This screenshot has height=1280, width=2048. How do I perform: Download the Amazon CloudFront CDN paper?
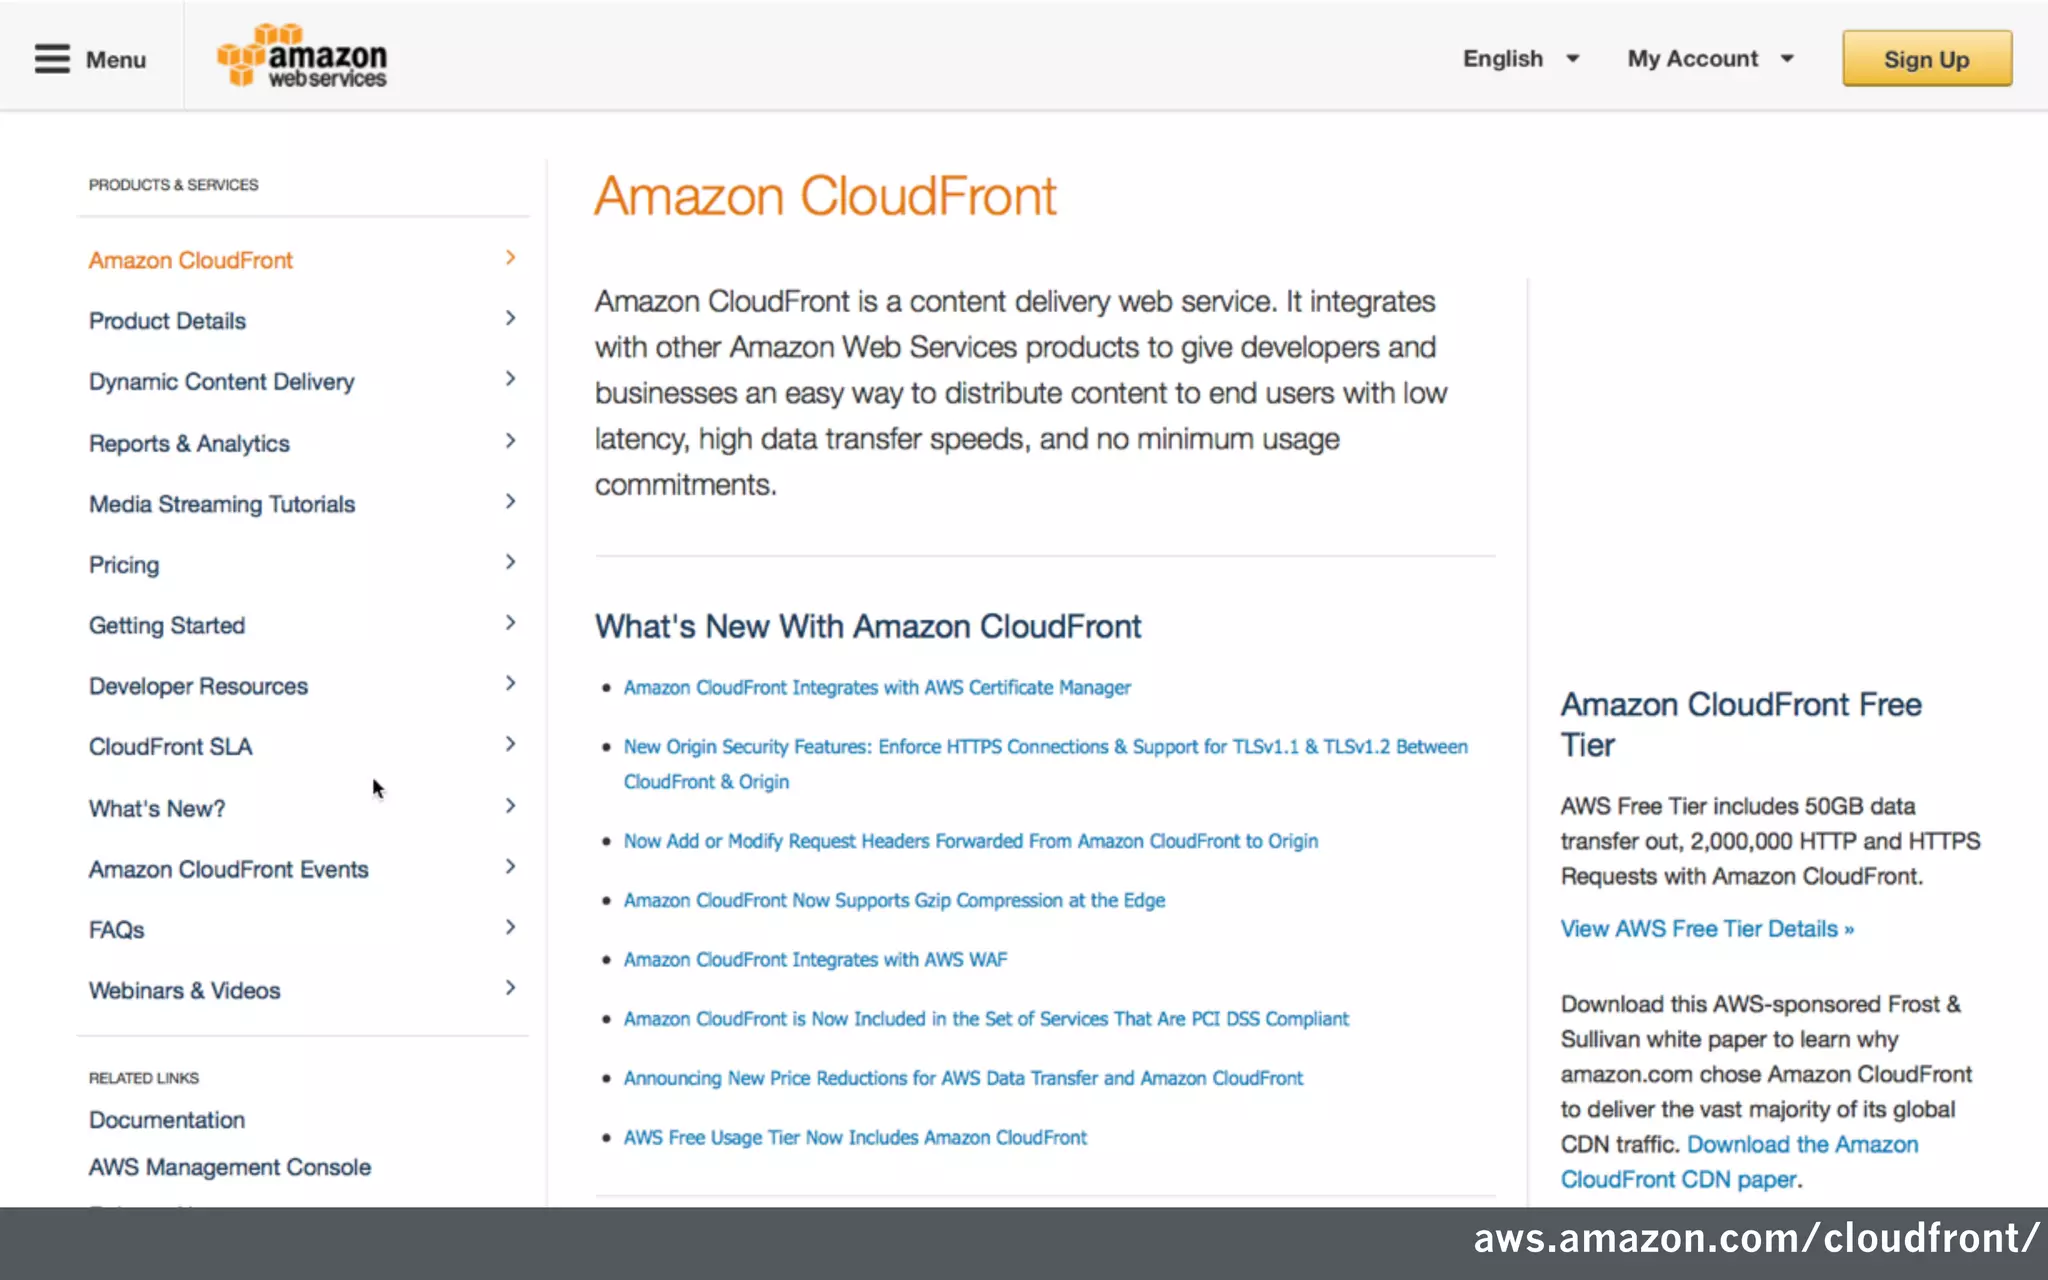tap(1740, 1162)
